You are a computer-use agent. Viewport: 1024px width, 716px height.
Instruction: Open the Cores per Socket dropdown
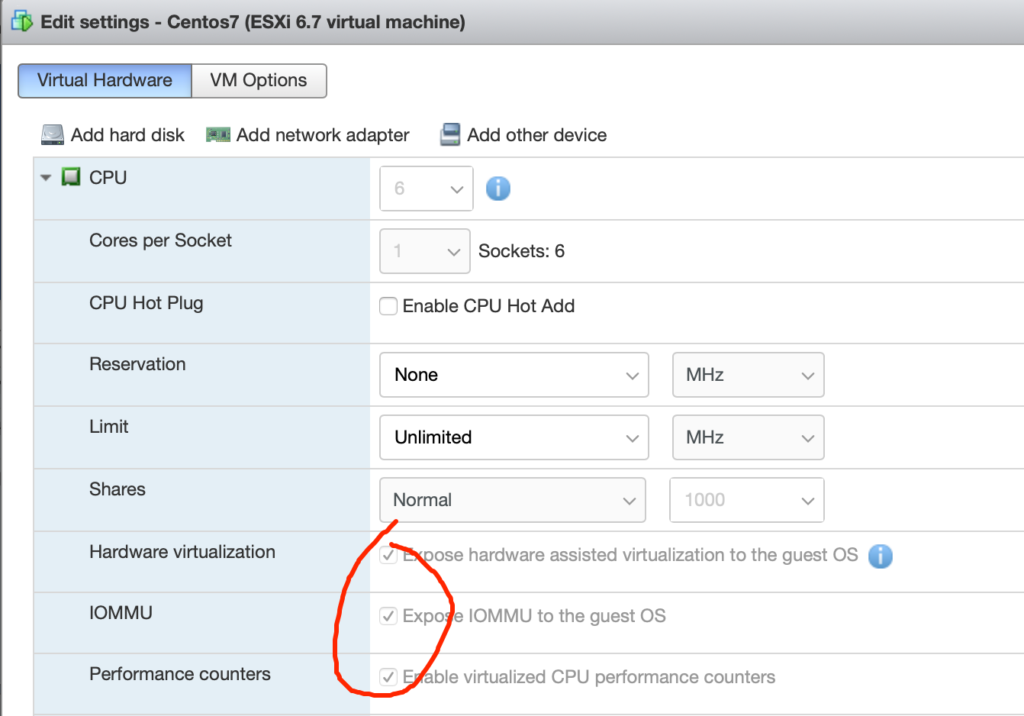tap(424, 251)
